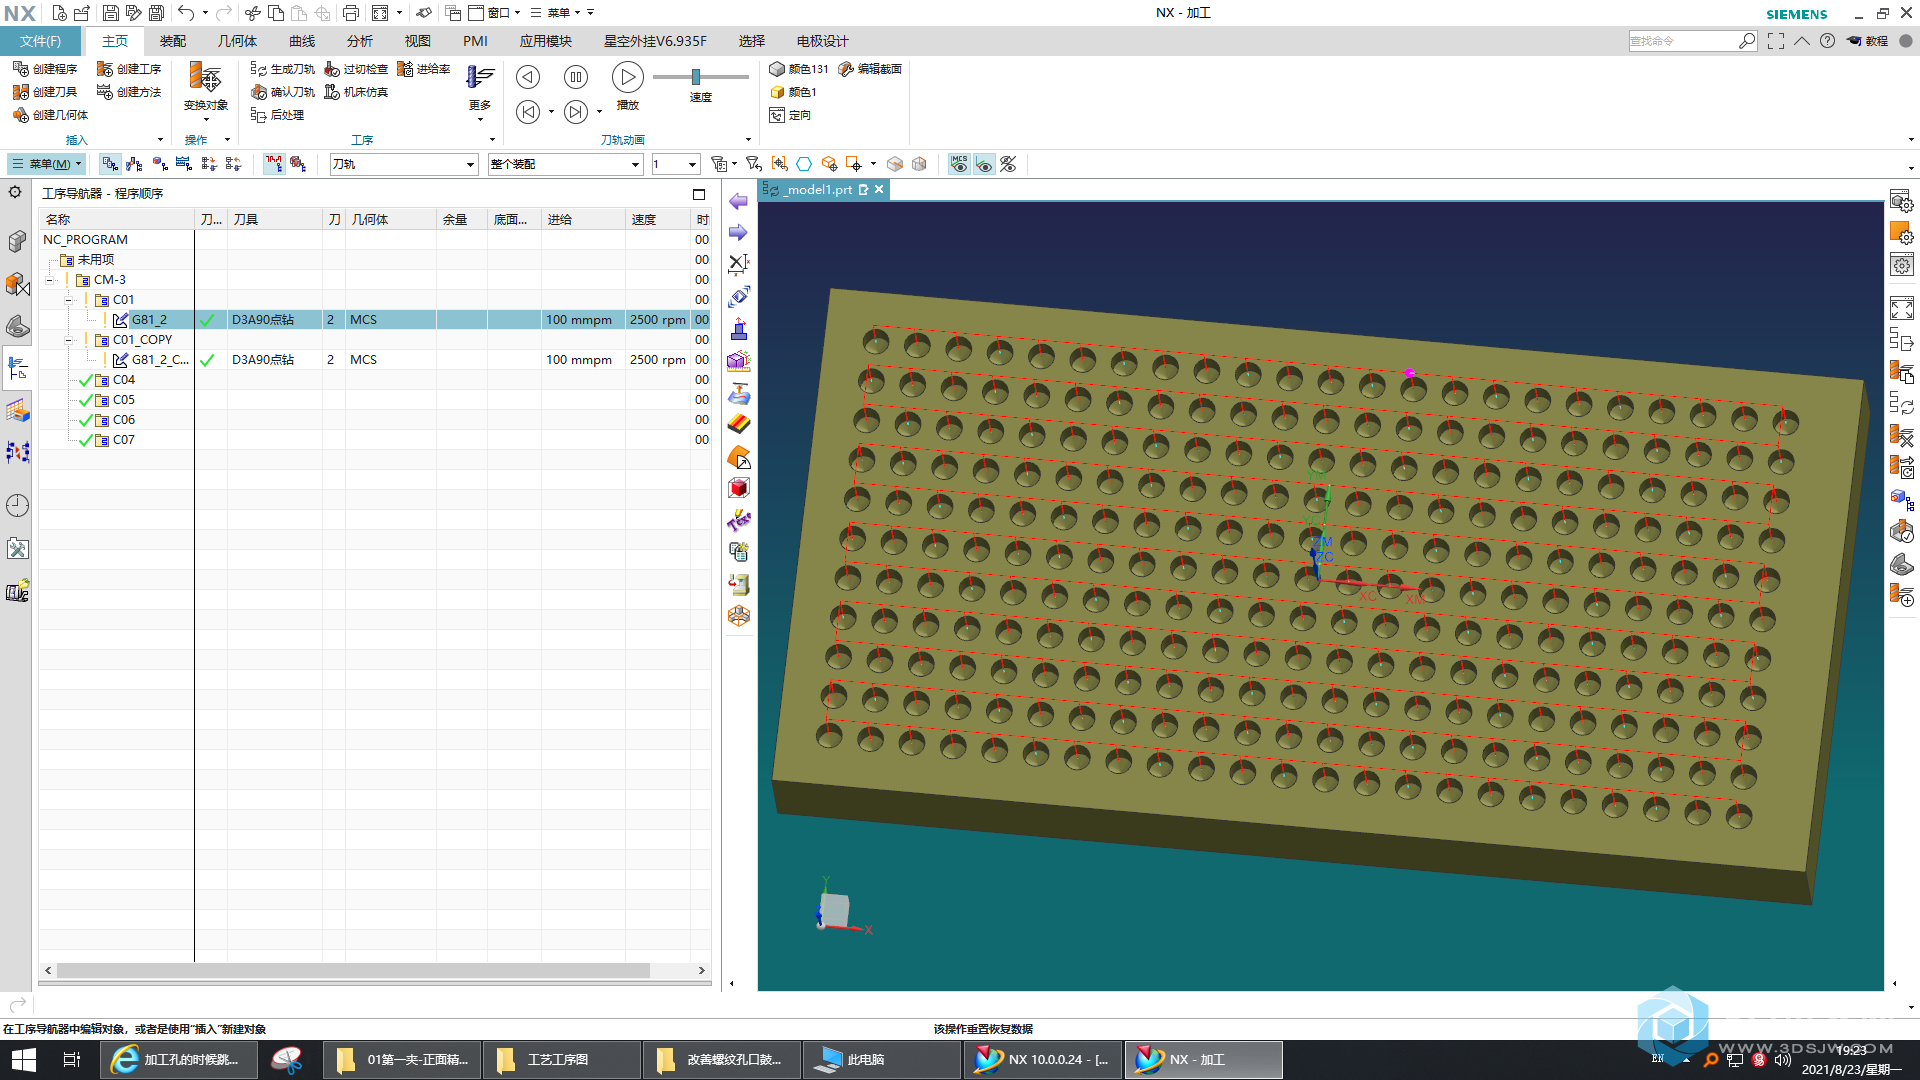Click the pause animation button
Image resolution: width=1920 pixels, height=1080 pixels.
click(576, 77)
